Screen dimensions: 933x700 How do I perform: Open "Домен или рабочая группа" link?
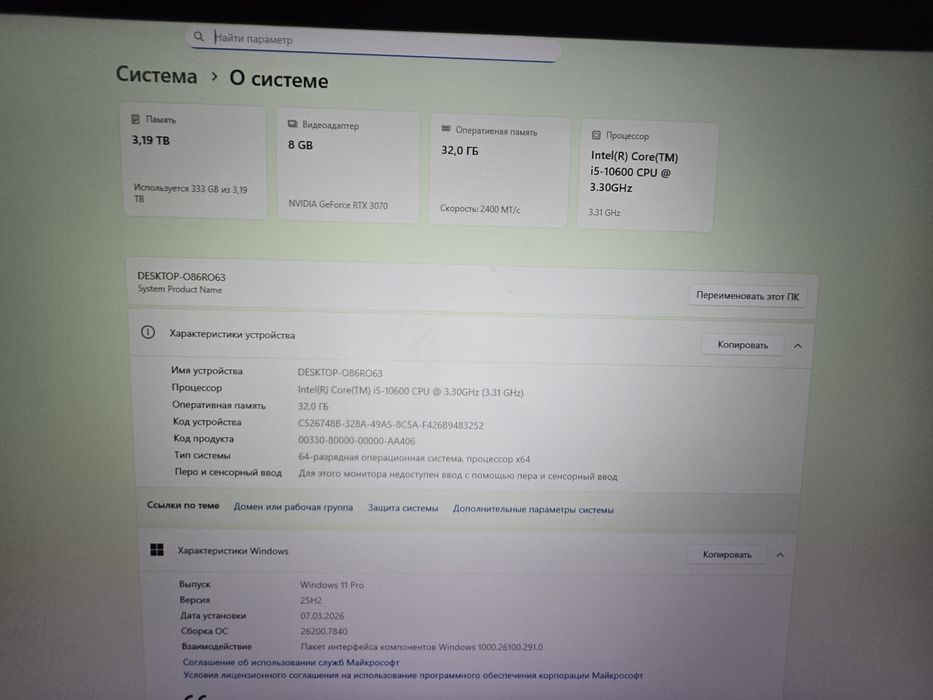click(293, 507)
